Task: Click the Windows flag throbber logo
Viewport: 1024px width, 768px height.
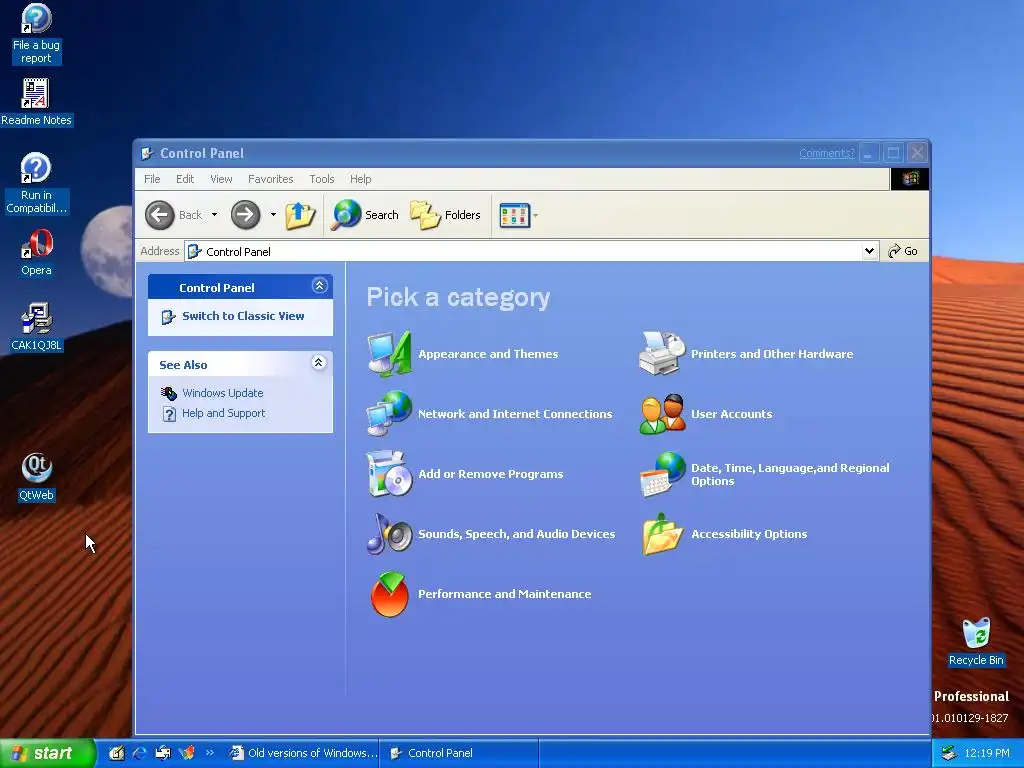Action: [x=910, y=179]
